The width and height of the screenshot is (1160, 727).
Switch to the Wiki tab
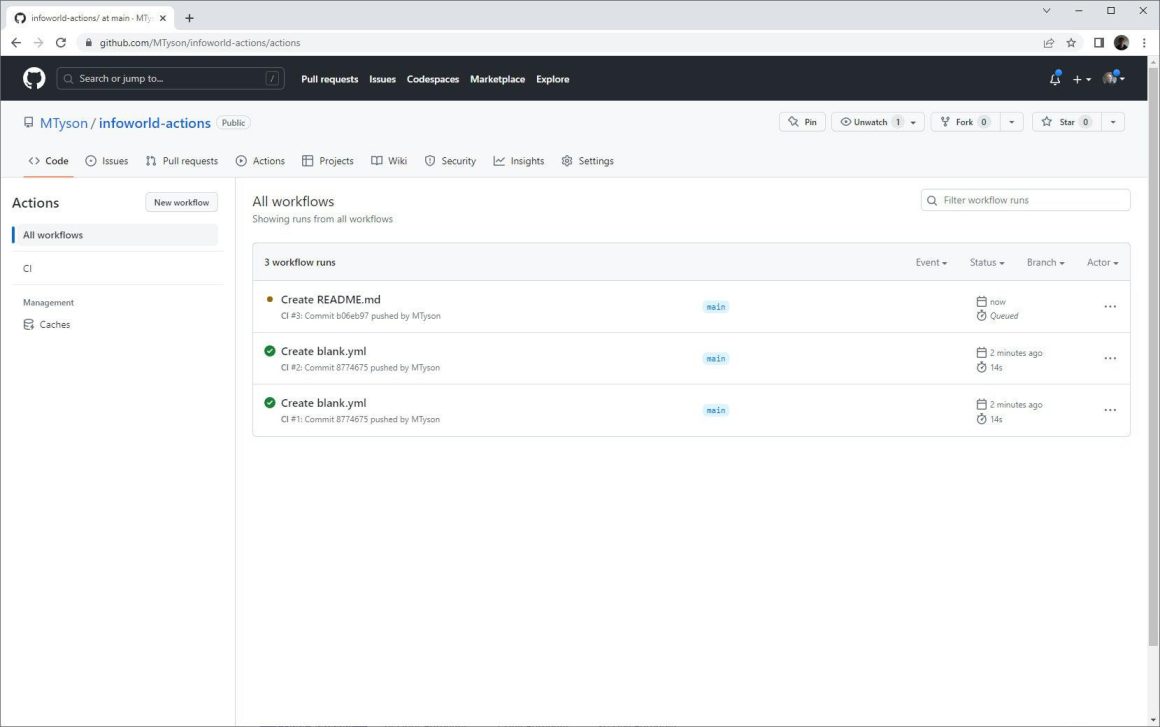[x=389, y=160]
